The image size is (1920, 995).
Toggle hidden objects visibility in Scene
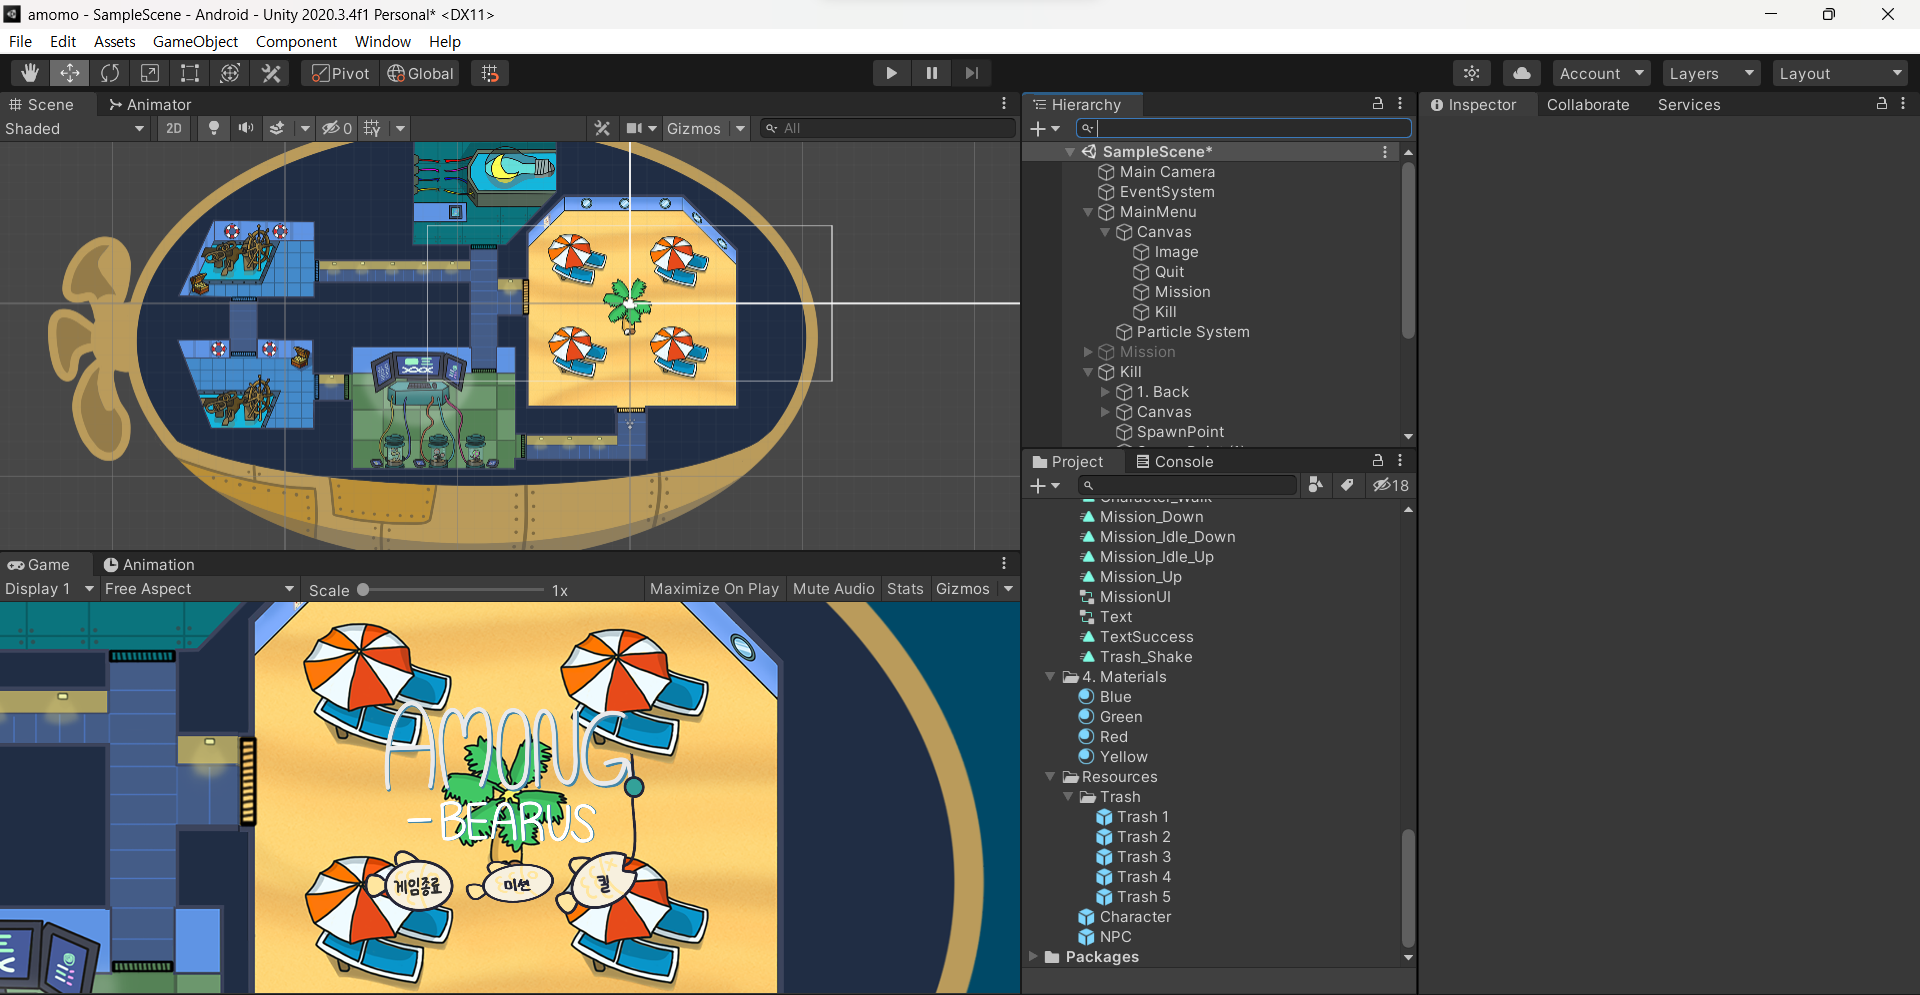click(x=337, y=128)
